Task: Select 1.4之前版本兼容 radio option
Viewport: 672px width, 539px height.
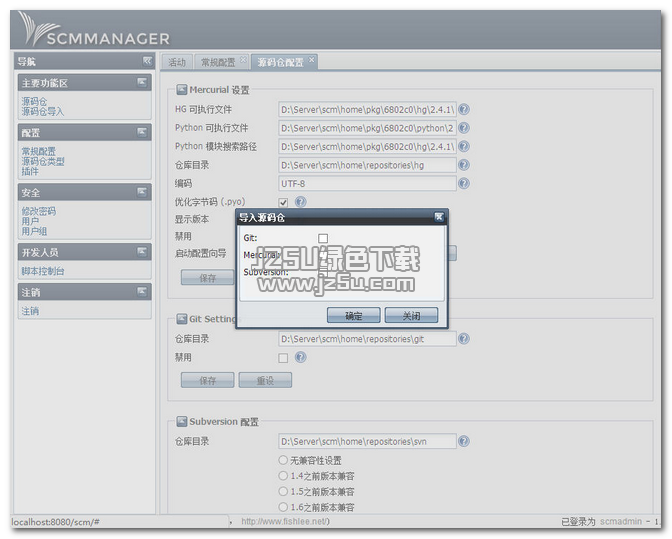Action: [283, 476]
